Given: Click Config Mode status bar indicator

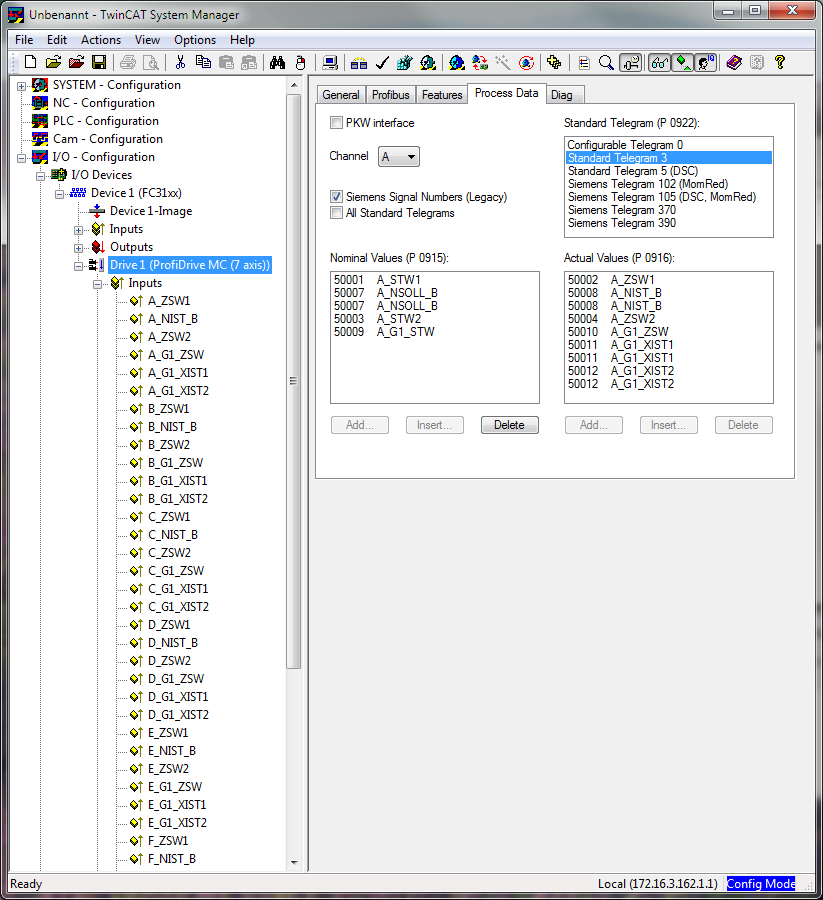Looking at the screenshot, I should point(761,883).
